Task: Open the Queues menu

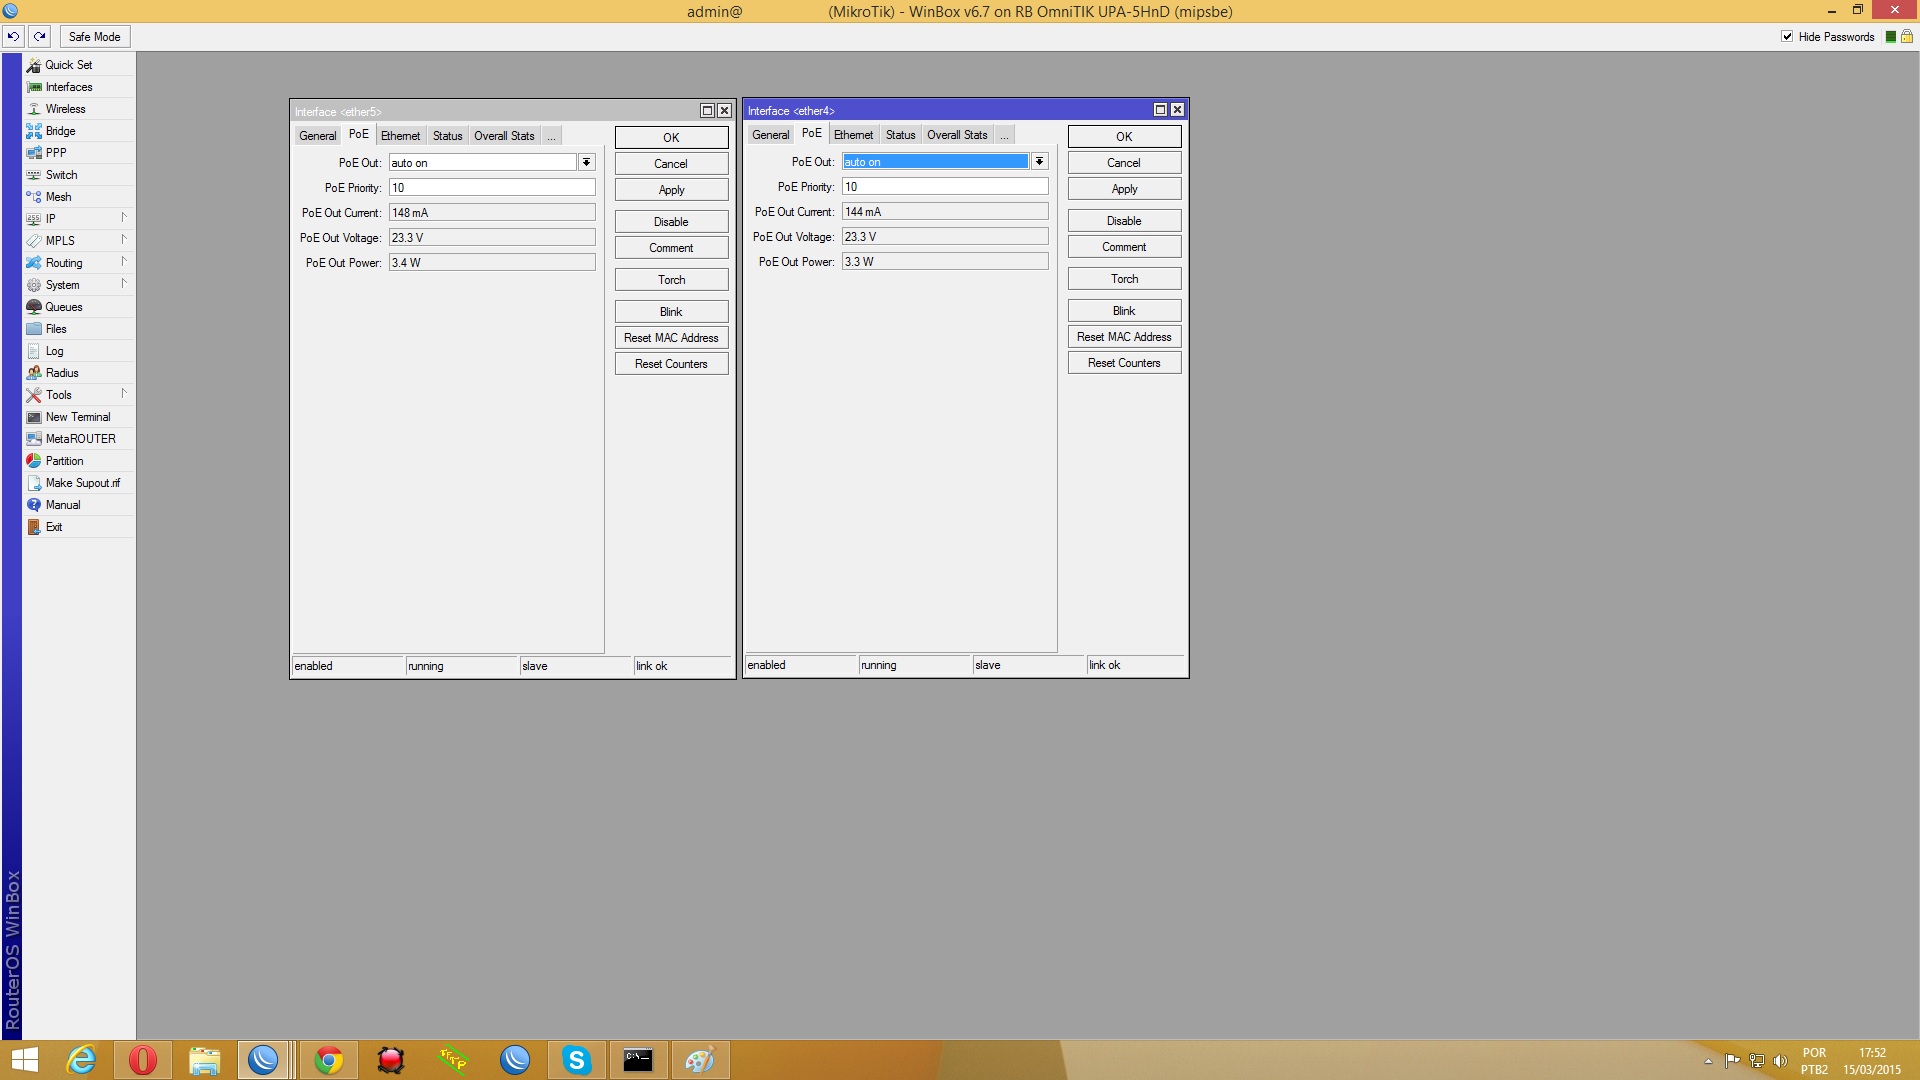Action: pos(63,307)
